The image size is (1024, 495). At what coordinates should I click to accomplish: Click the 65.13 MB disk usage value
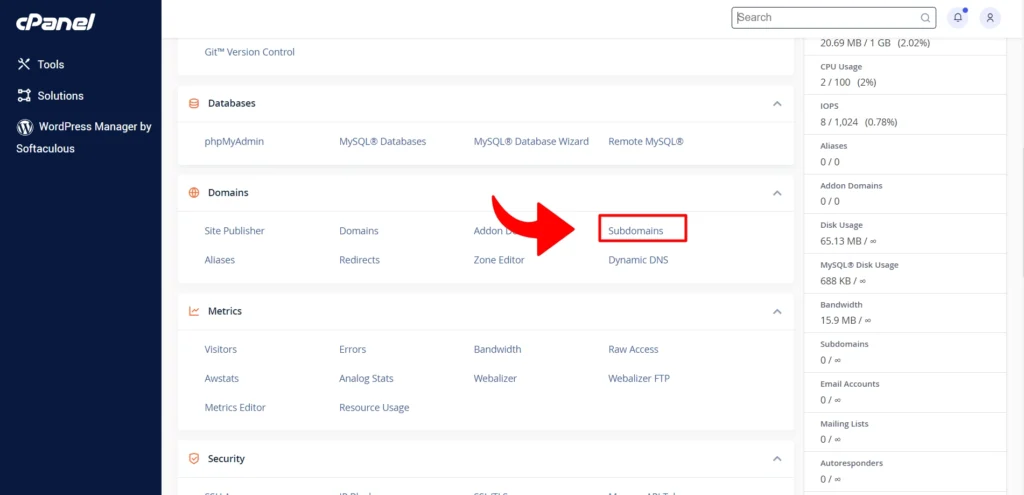tap(848, 241)
